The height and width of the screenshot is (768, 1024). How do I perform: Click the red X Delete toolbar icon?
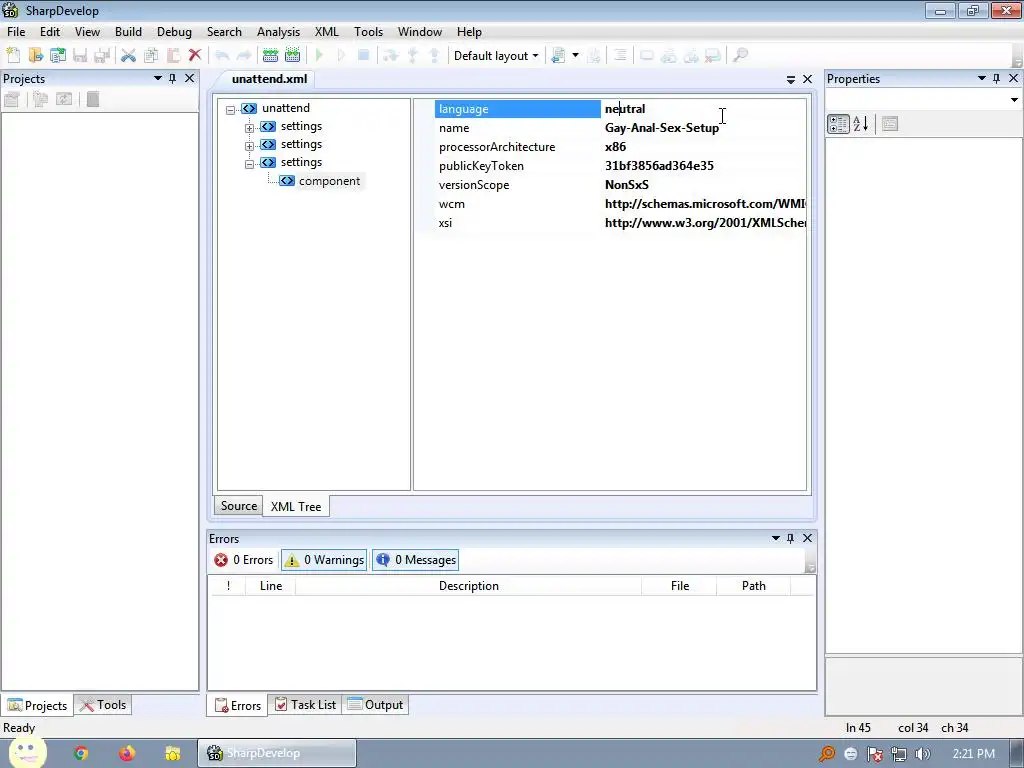coord(195,56)
